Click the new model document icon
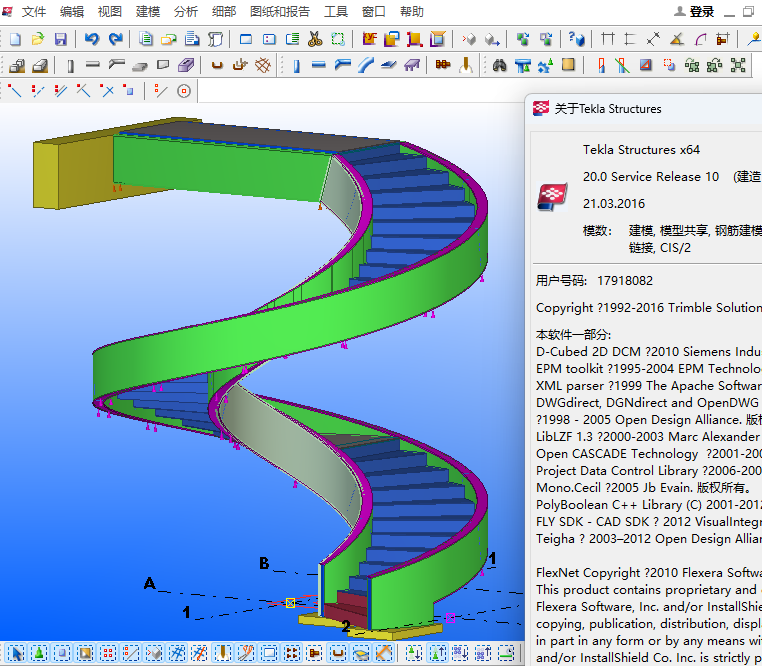762x666 pixels. 15,39
